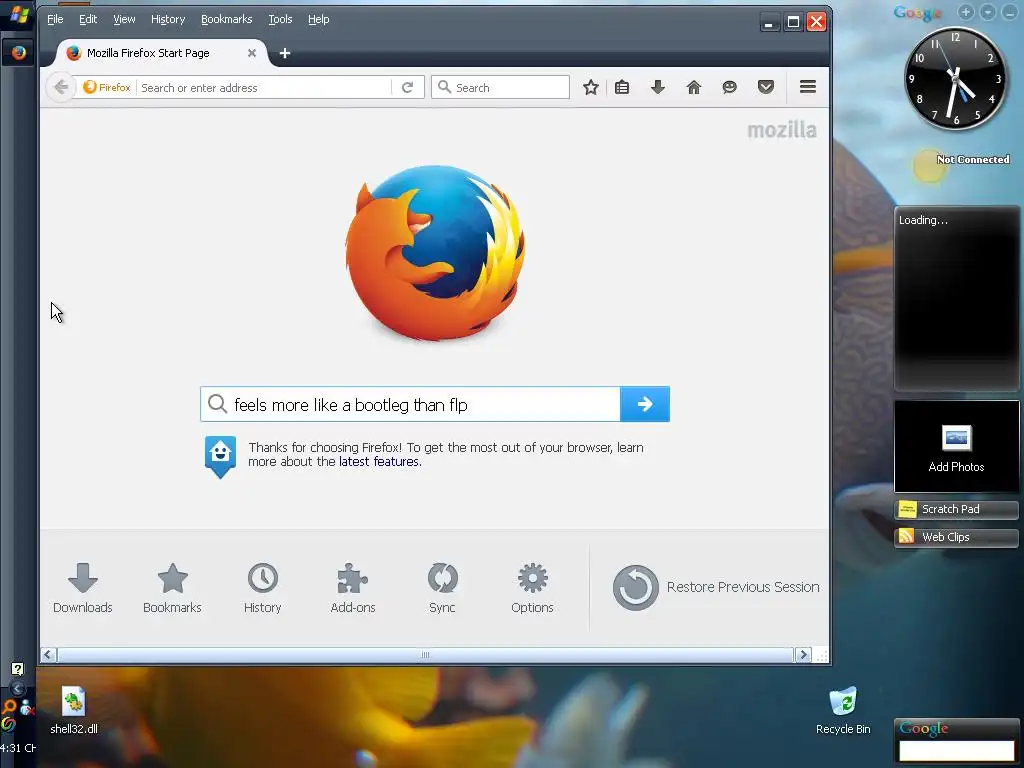Click the toolbar Search box
This screenshot has height=768, width=1024.
(500, 87)
